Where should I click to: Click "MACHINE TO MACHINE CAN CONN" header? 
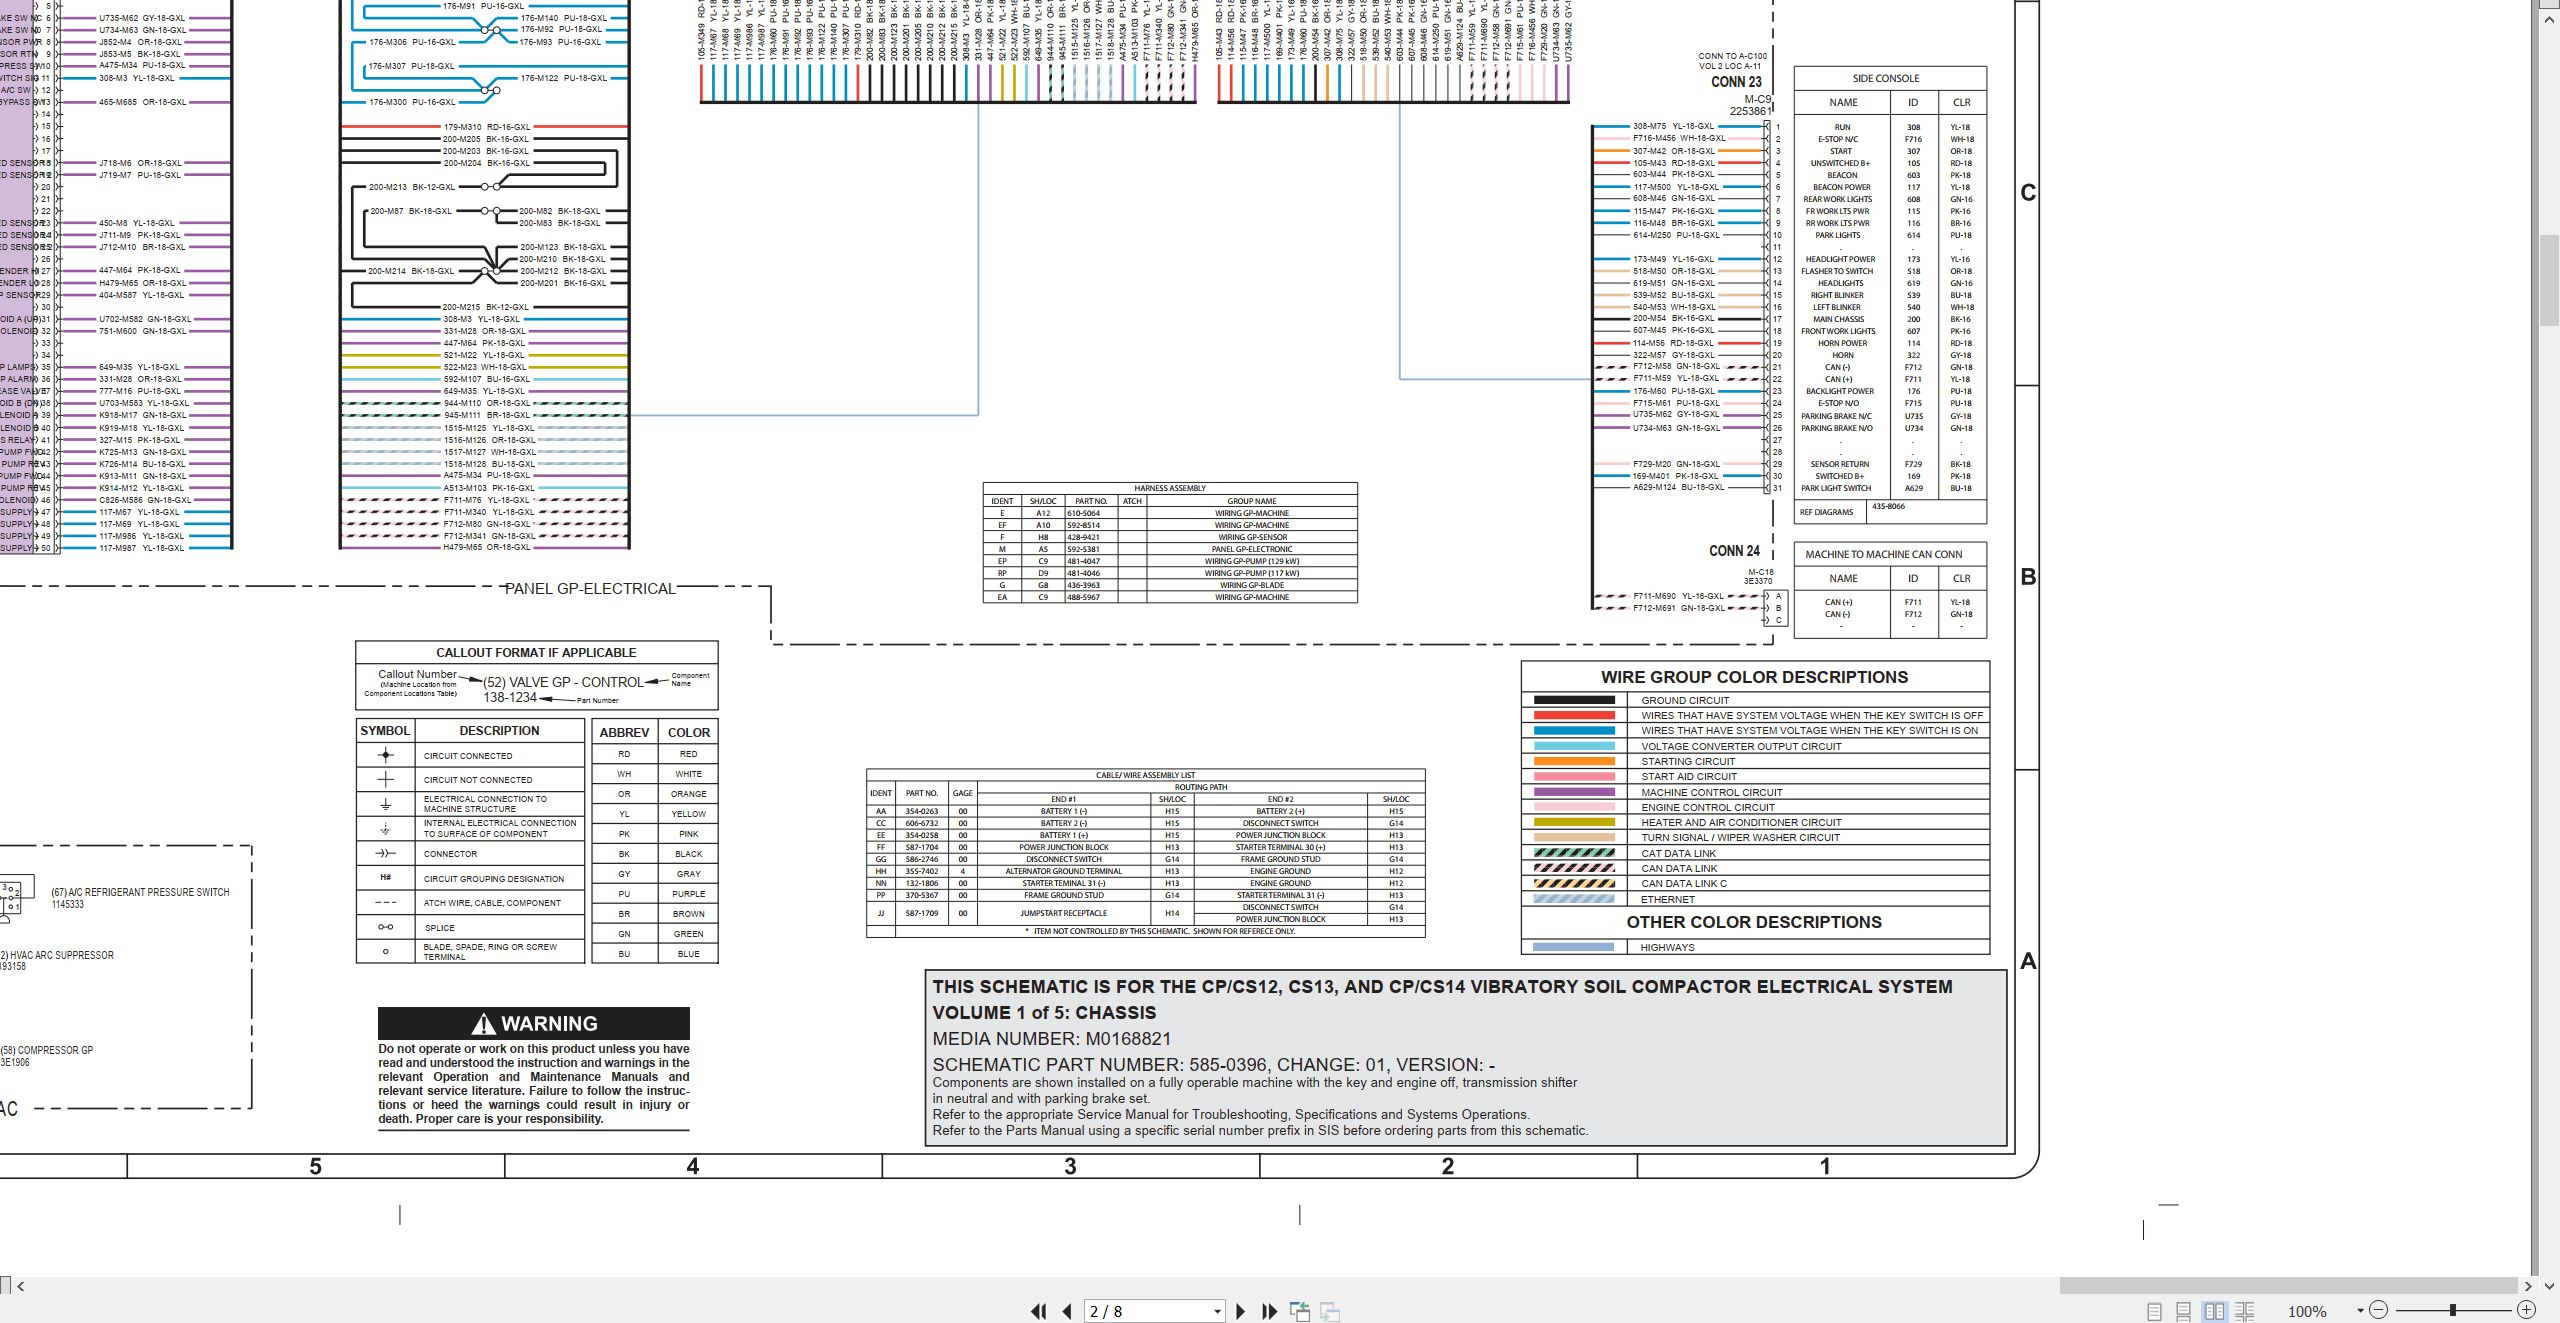1884,554
